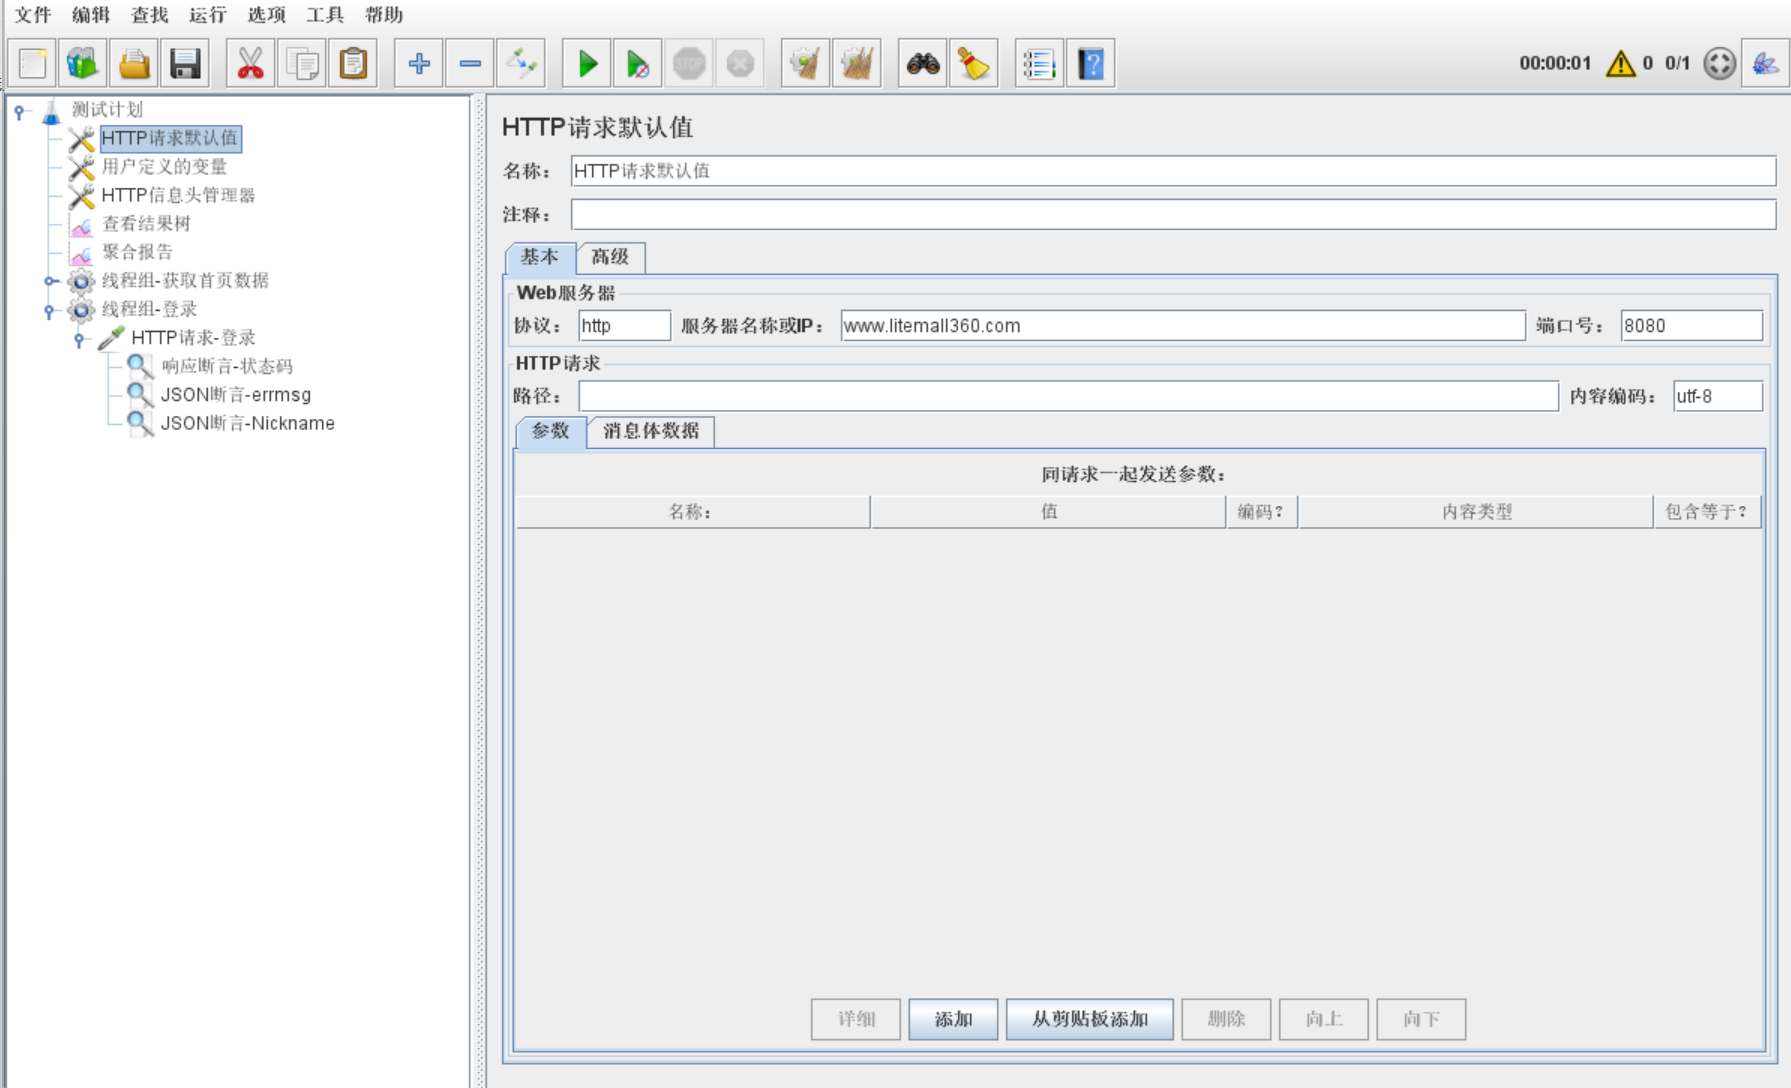Click the 向上 button
1791x1088 pixels.
(1323, 1019)
